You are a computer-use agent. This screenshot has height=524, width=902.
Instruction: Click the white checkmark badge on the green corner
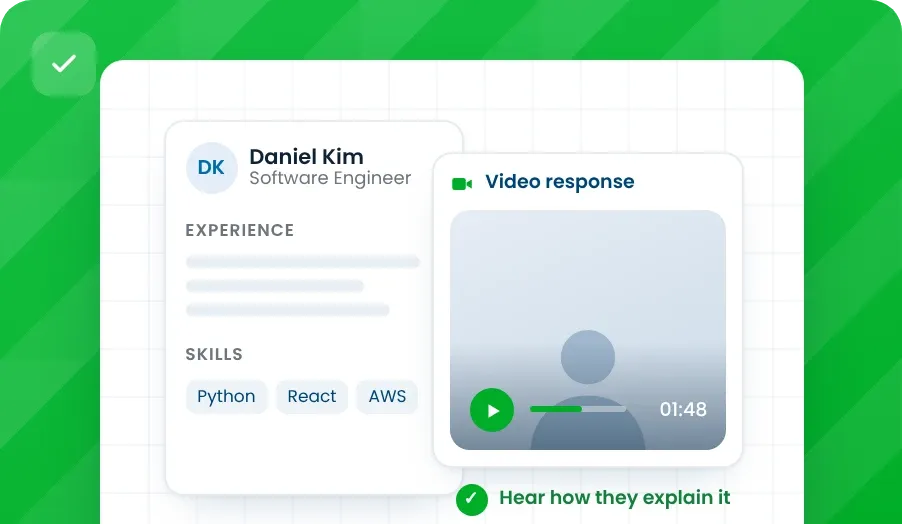click(64, 63)
